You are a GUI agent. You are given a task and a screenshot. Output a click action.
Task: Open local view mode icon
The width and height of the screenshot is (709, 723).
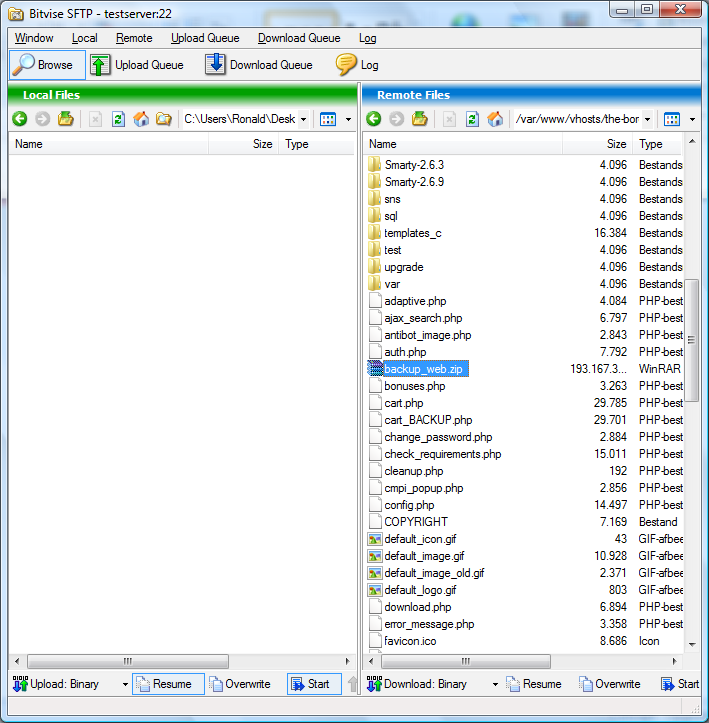328,119
